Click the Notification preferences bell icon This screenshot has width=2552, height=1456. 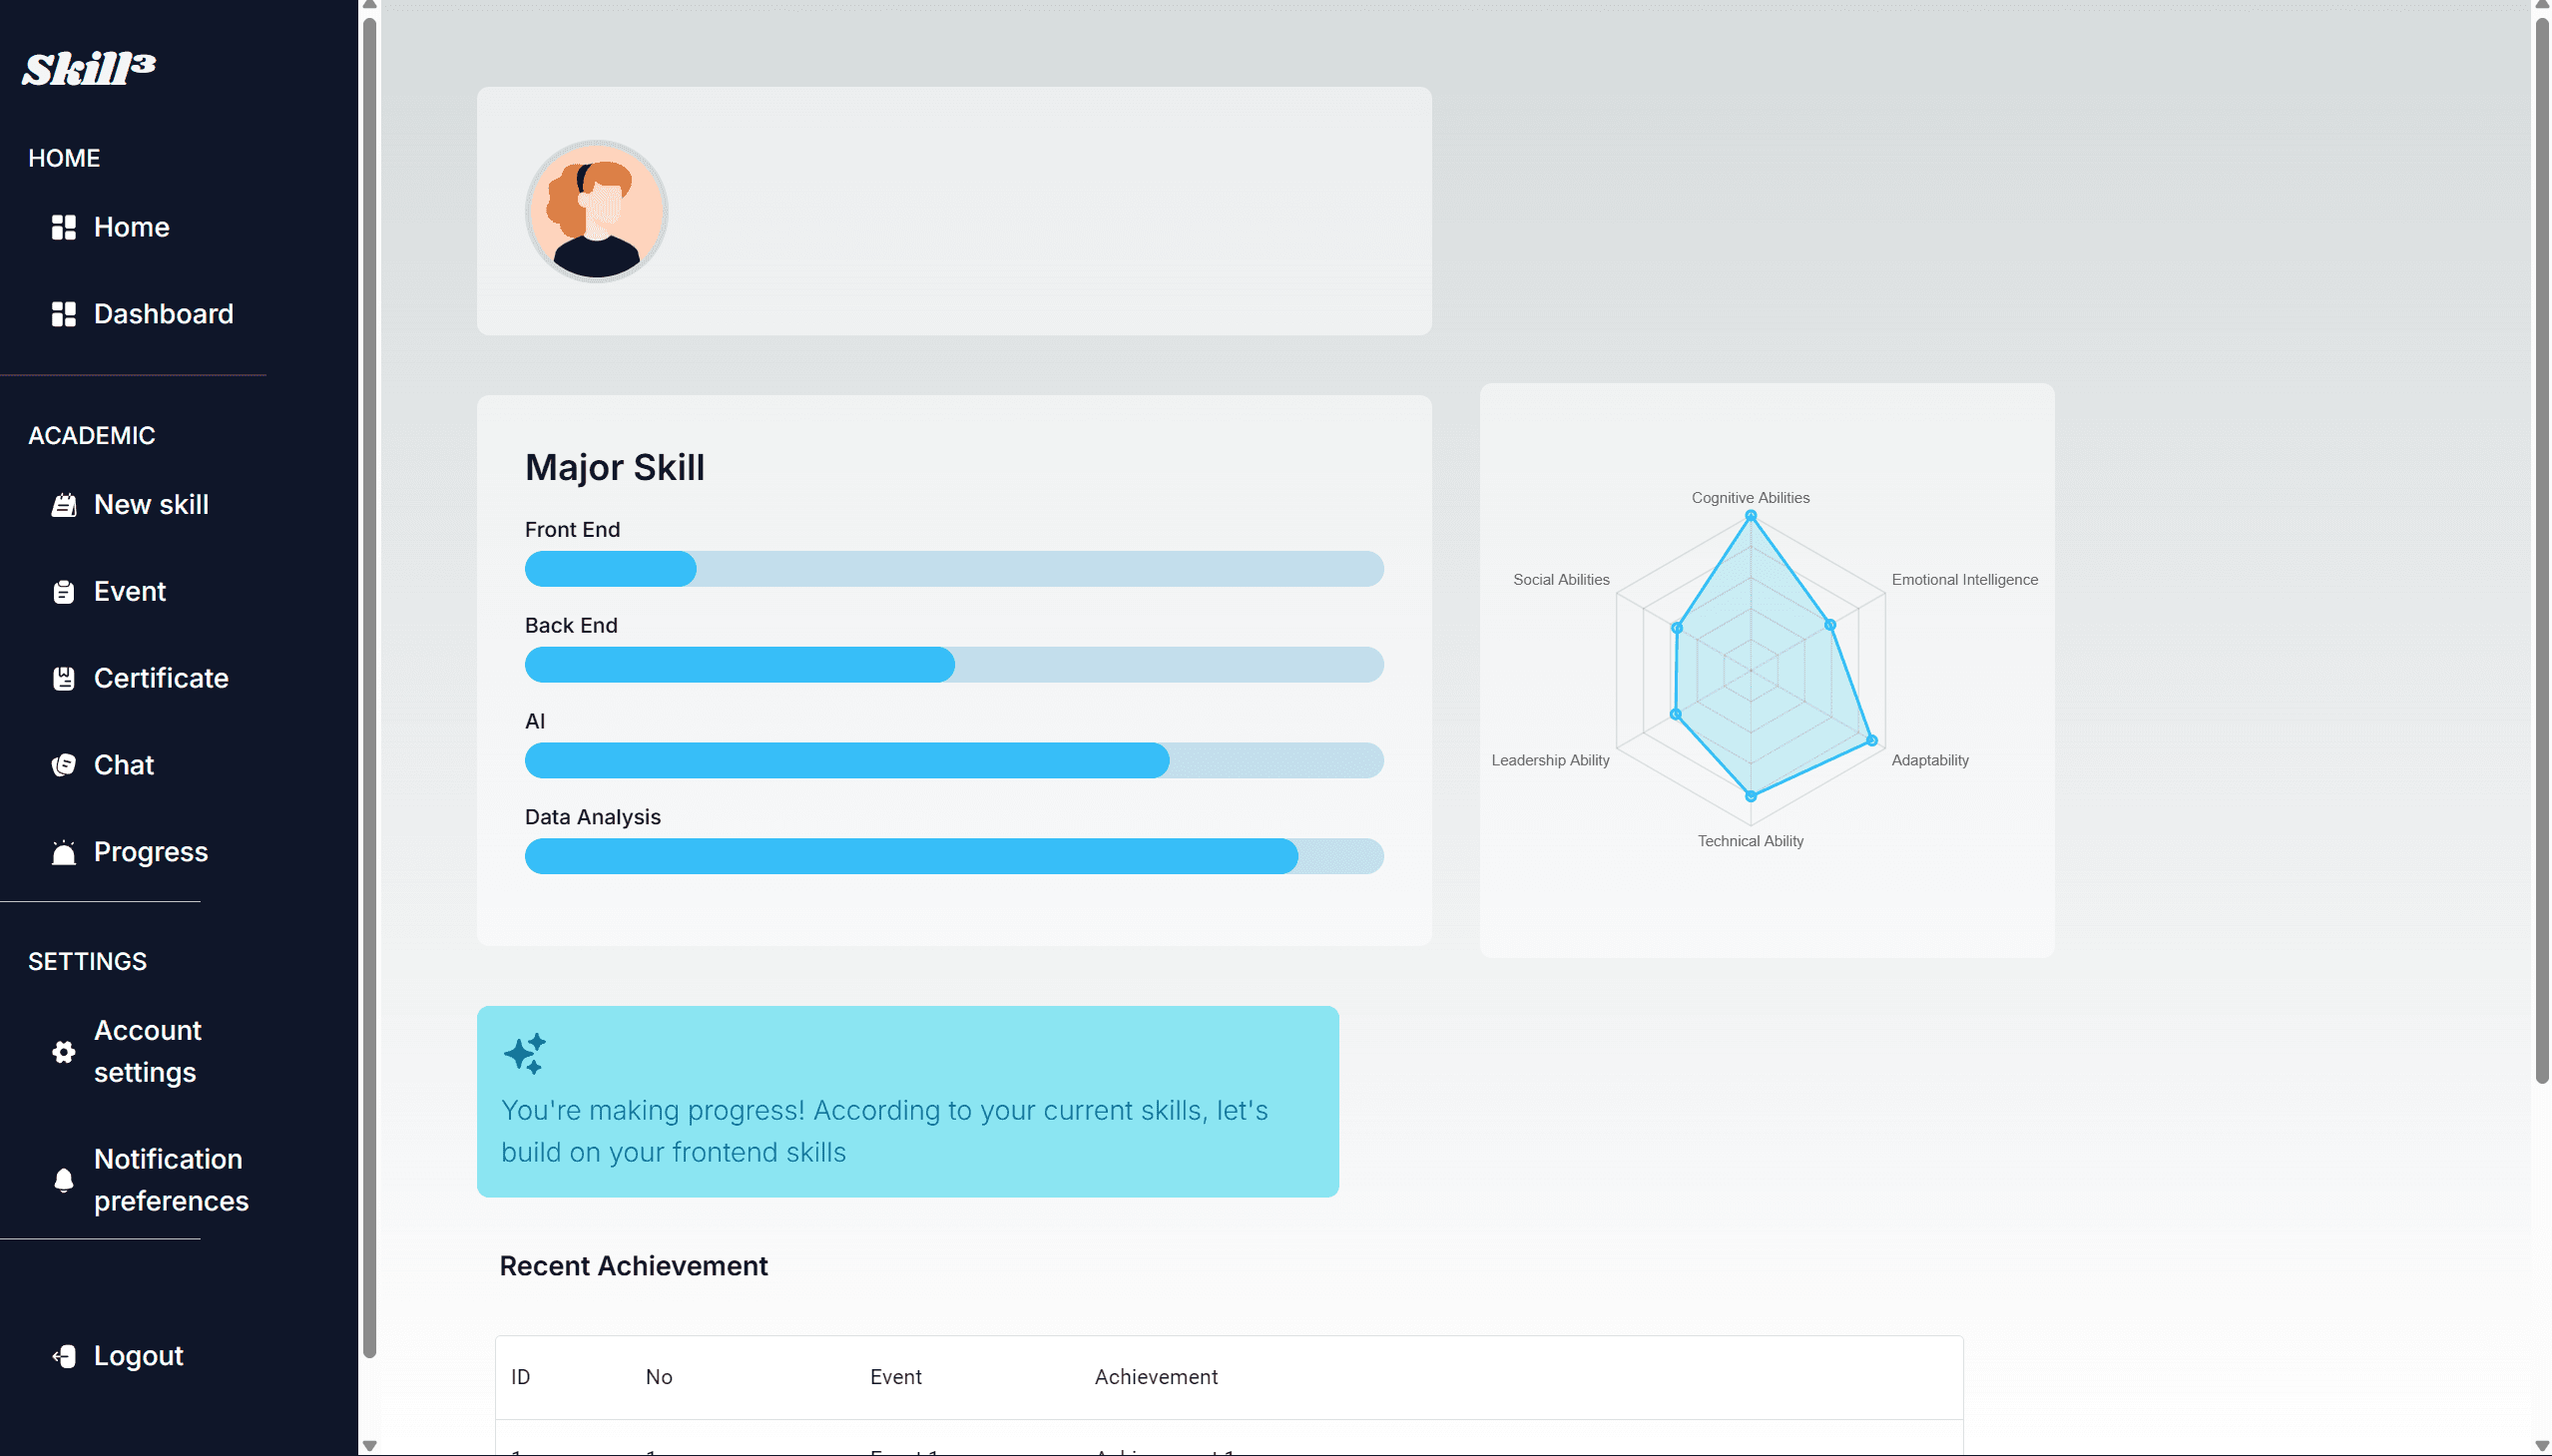63,1180
